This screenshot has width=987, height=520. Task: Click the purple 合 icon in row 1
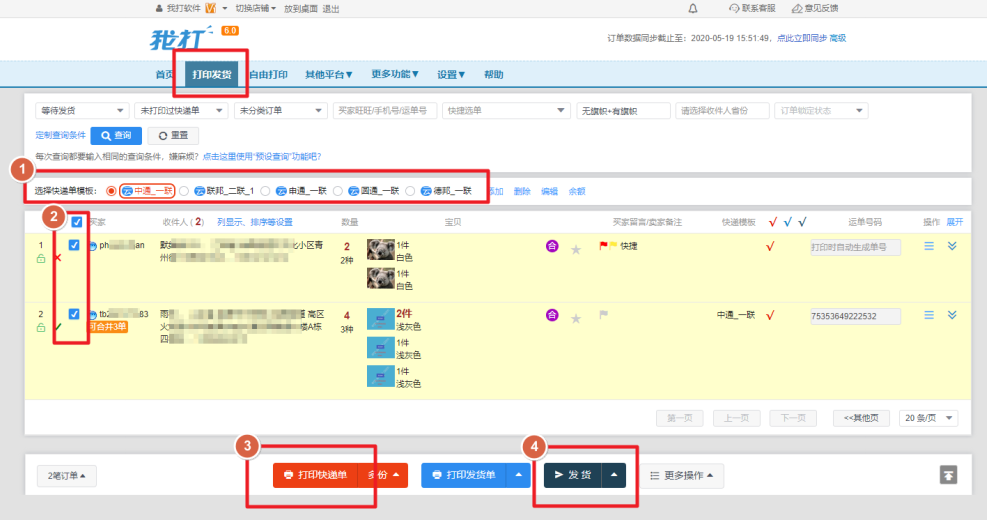tap(552, 246)
